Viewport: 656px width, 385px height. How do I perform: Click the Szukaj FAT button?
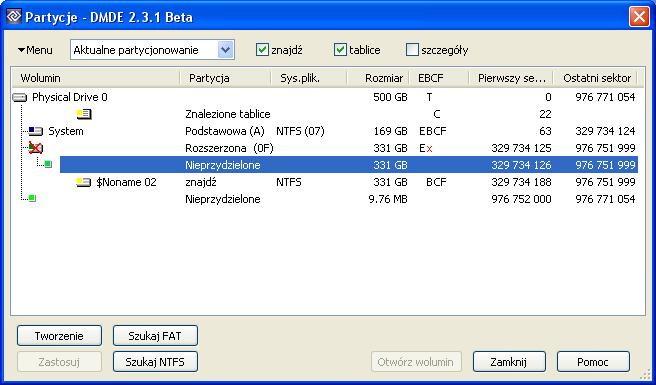pyautogui.click(x=155, y=336)
